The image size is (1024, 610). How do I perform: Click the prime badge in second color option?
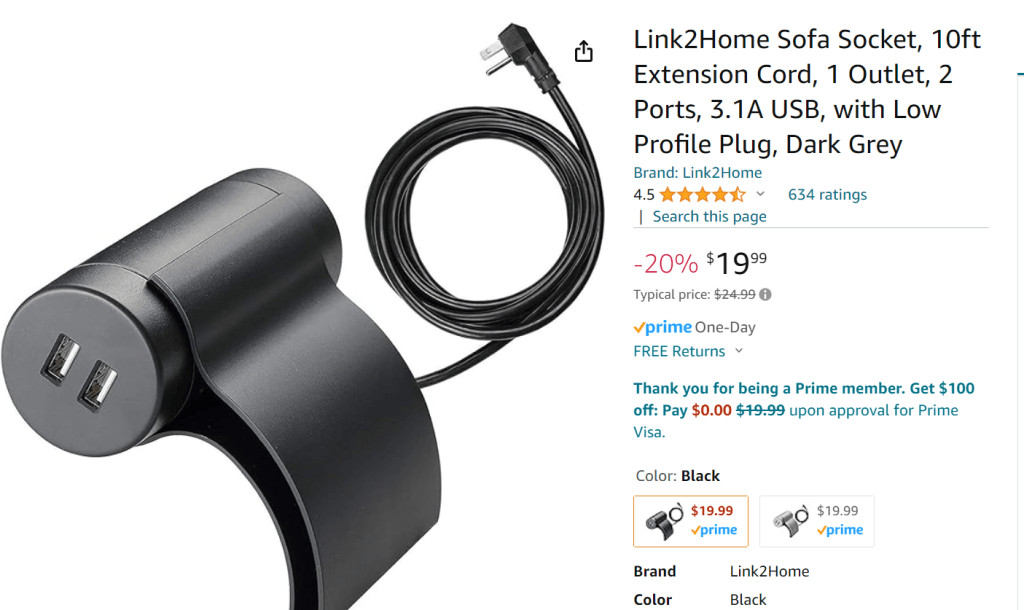[x=840, y=530]
